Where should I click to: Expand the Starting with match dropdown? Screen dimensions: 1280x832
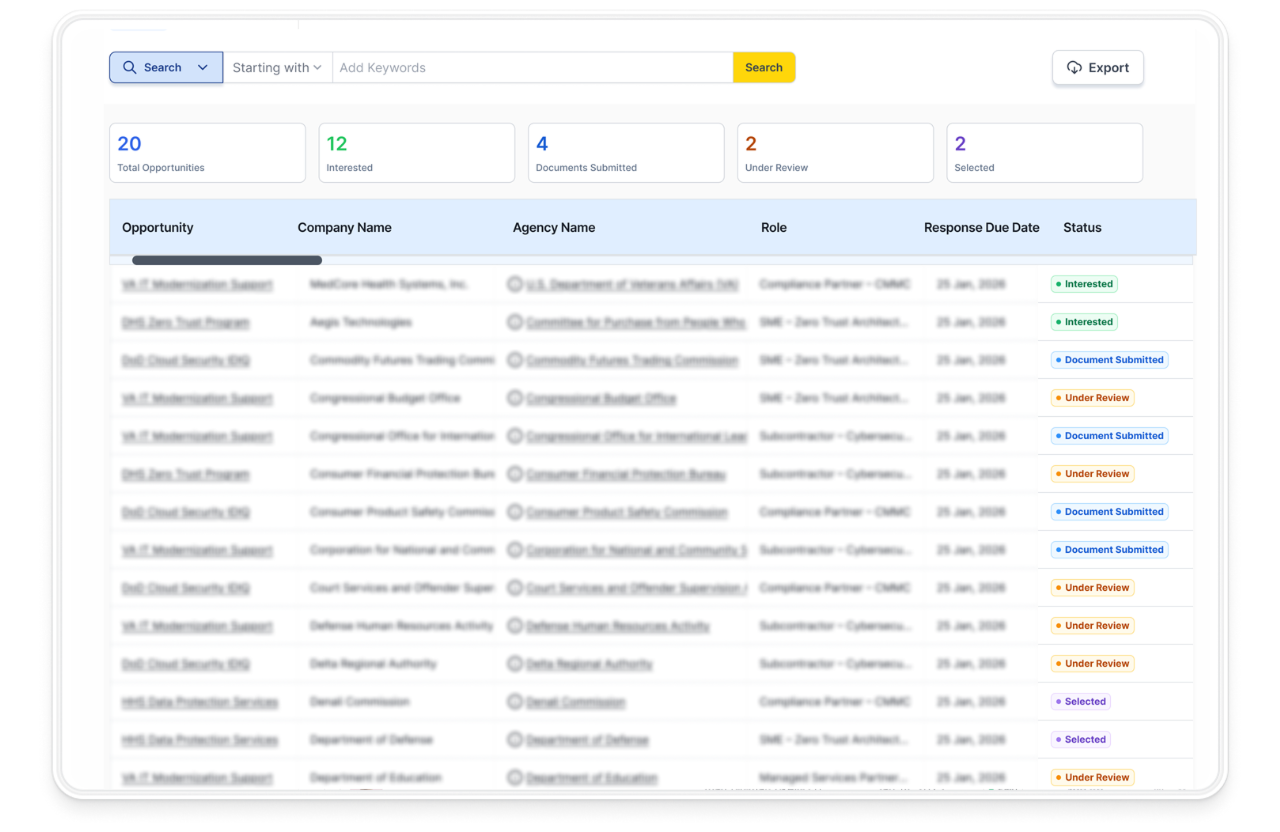pos(277,68)
